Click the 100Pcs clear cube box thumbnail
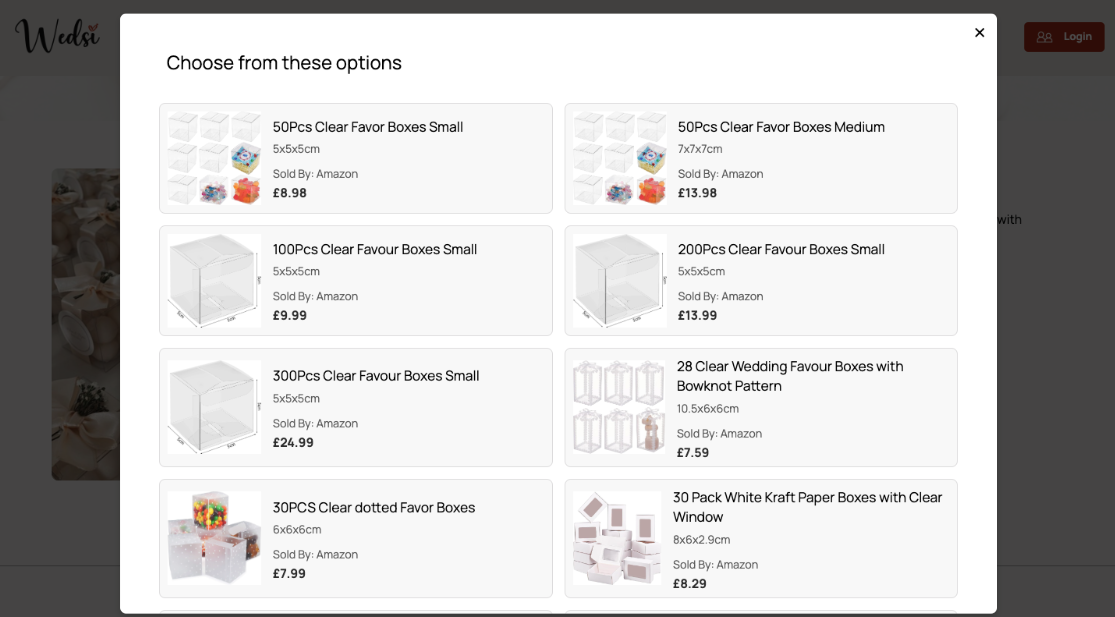The image size is (1115, 617). pyautogui.click(x=213, y=280)
